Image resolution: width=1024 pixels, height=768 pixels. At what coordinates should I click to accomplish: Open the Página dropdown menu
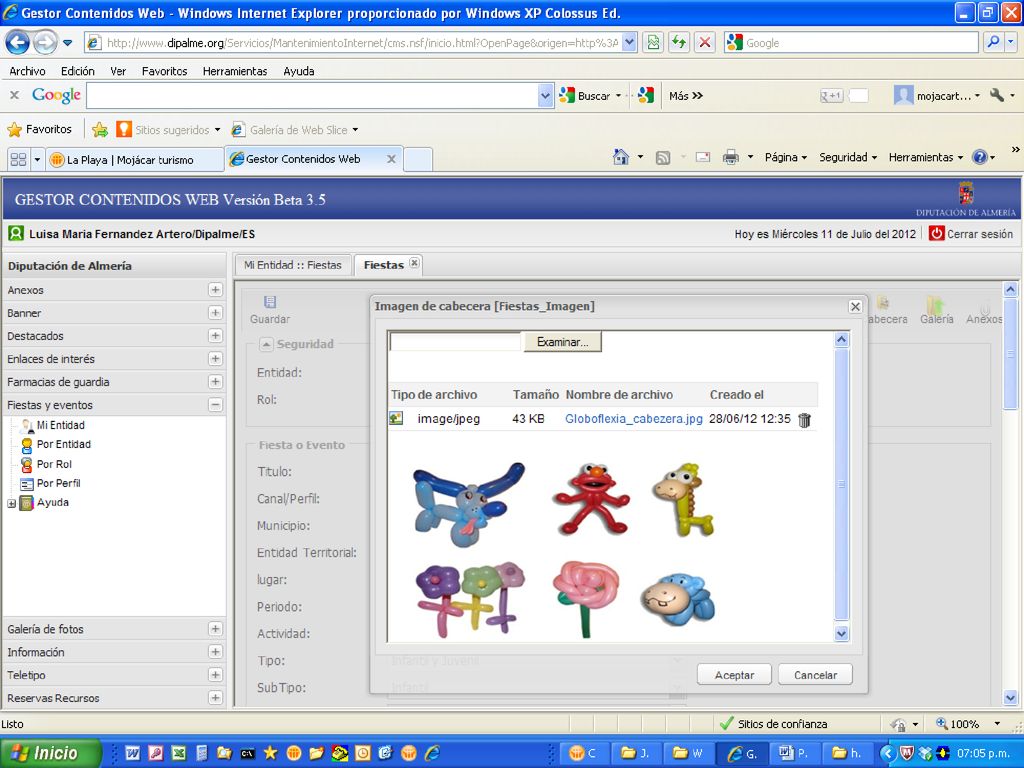[786, 157]
